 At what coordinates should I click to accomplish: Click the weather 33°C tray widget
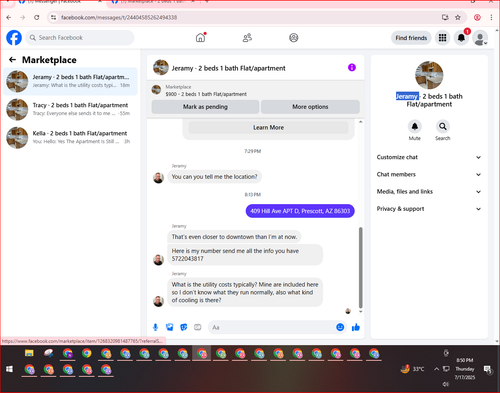[x=413, y=369]
